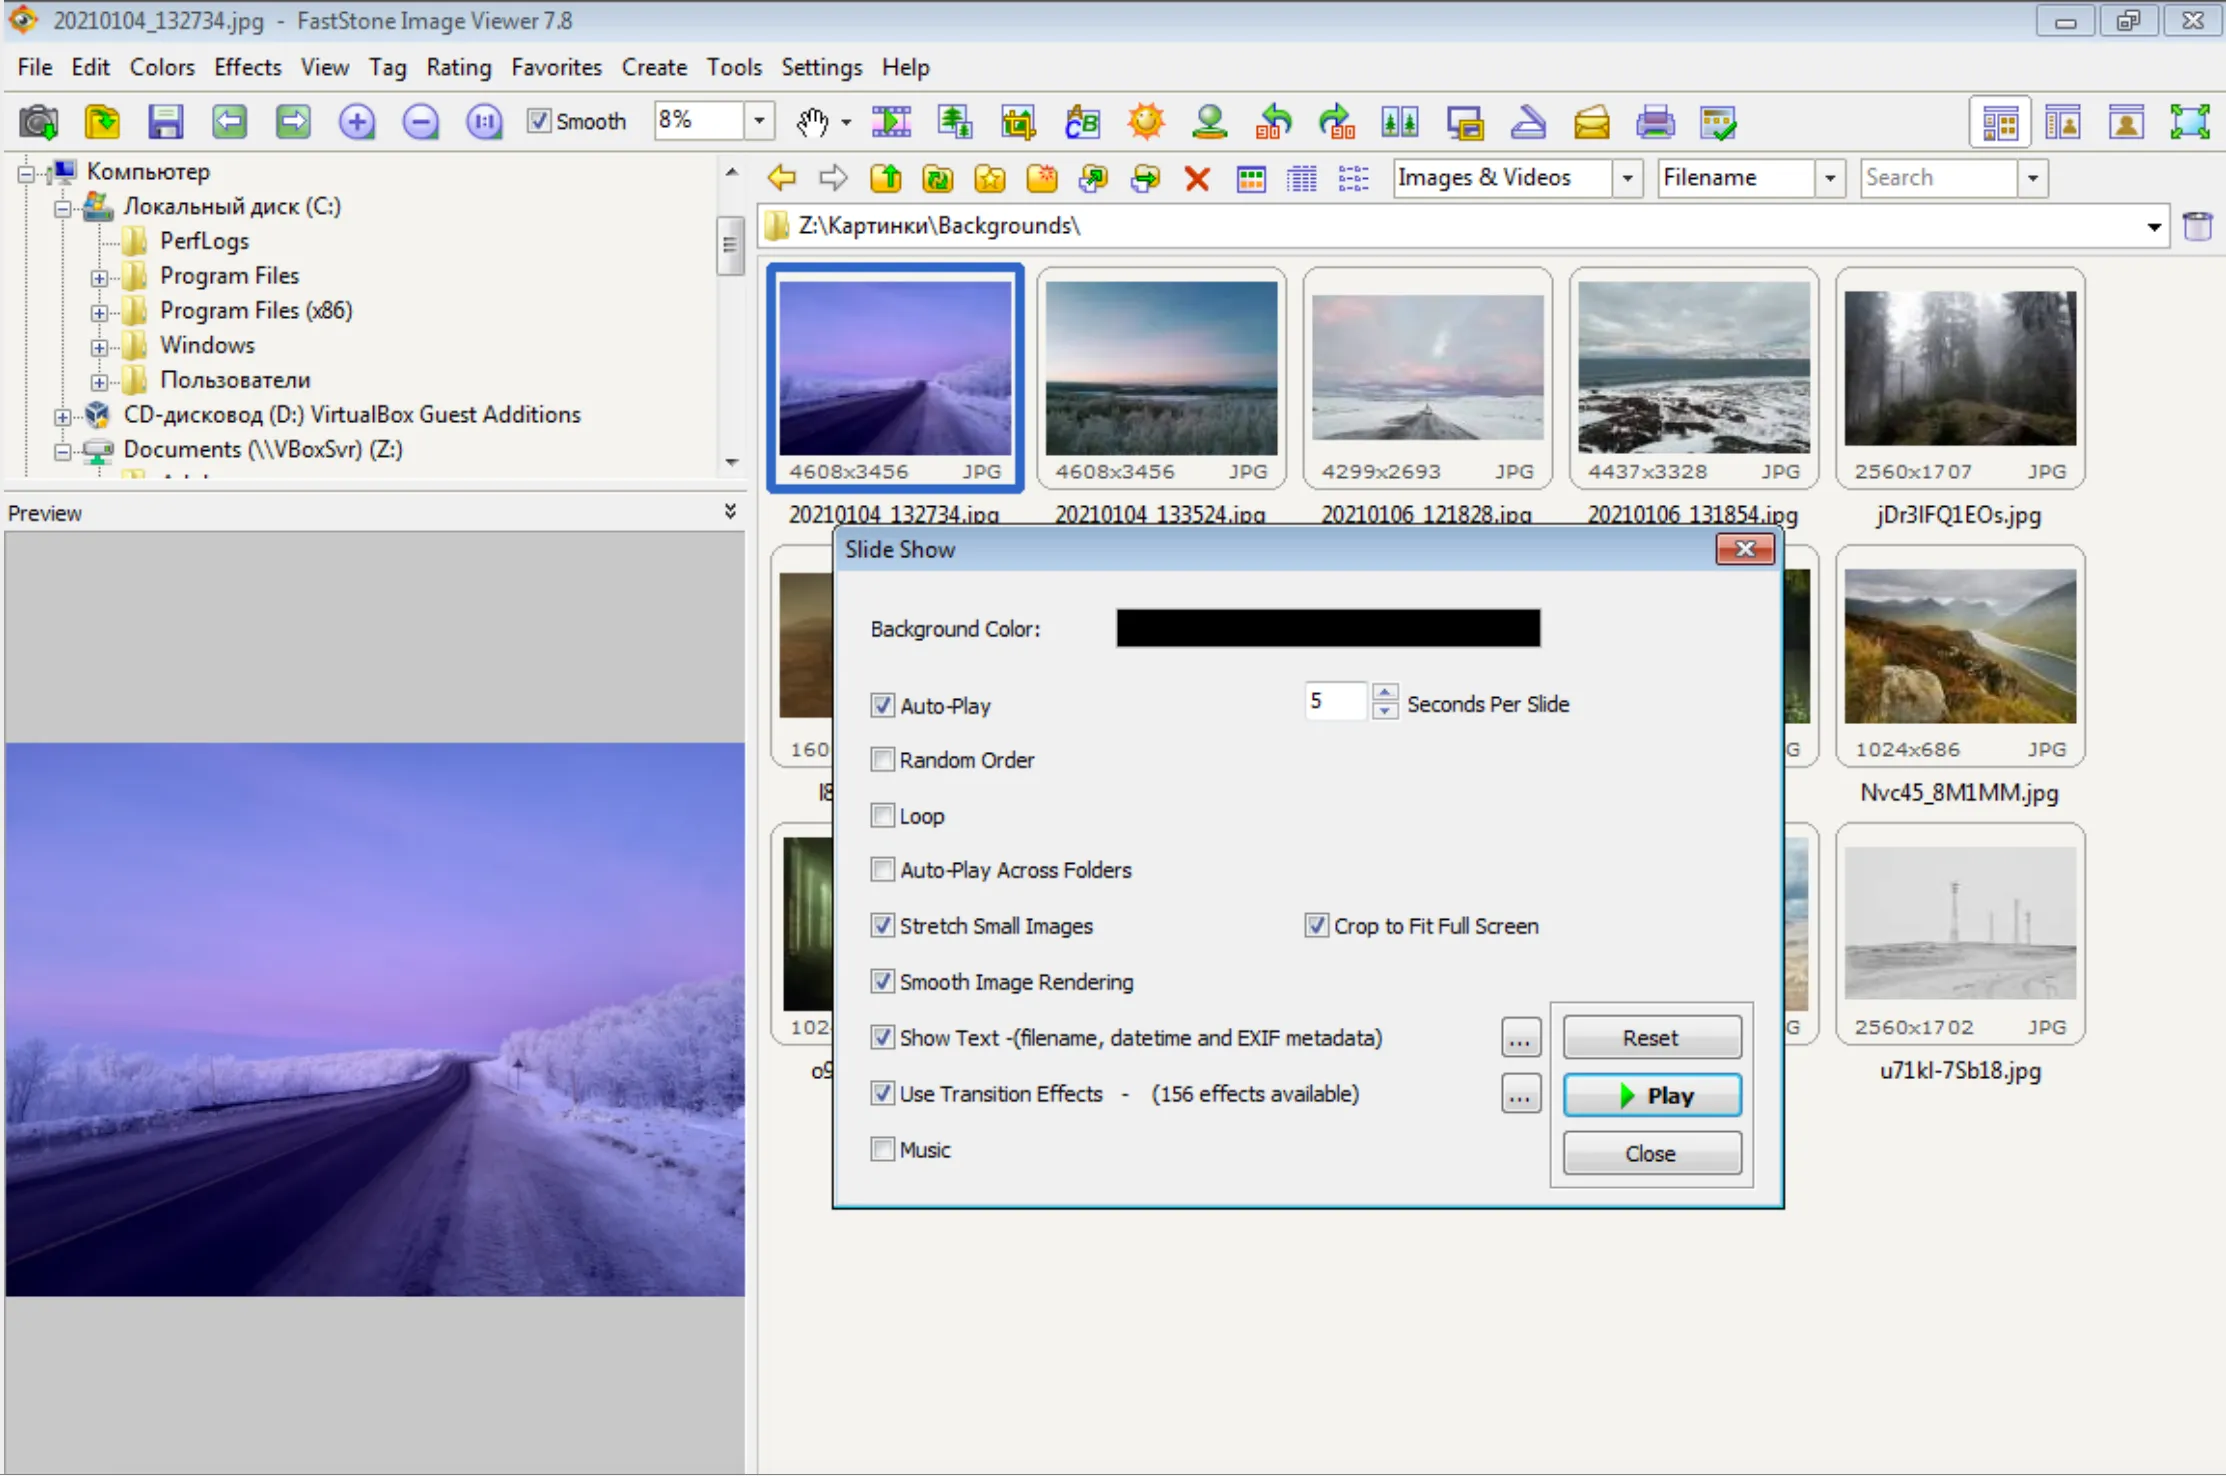Click the black Background Color swatch
Screen dimensions: 2226x1476
[x=1328, y=628]
